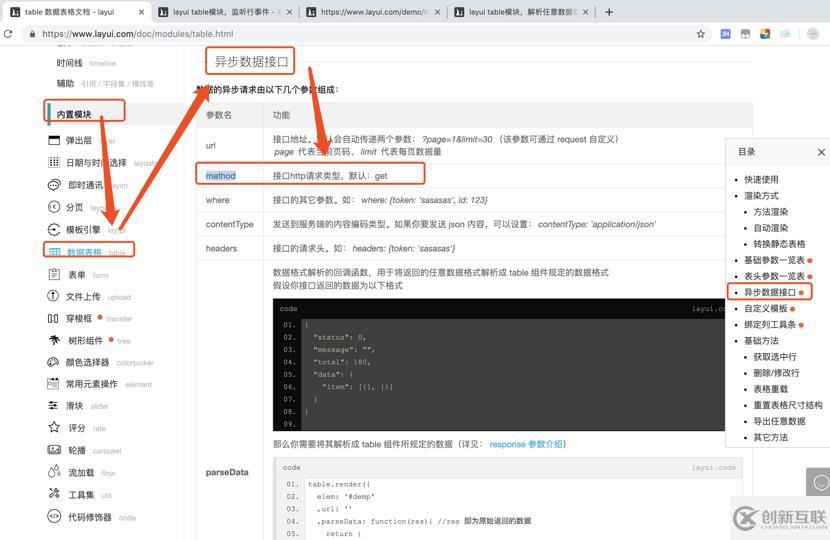This screenshot has height=540, width=830.
Task: Click the 树形组件 tree icon
Action: 54,340
